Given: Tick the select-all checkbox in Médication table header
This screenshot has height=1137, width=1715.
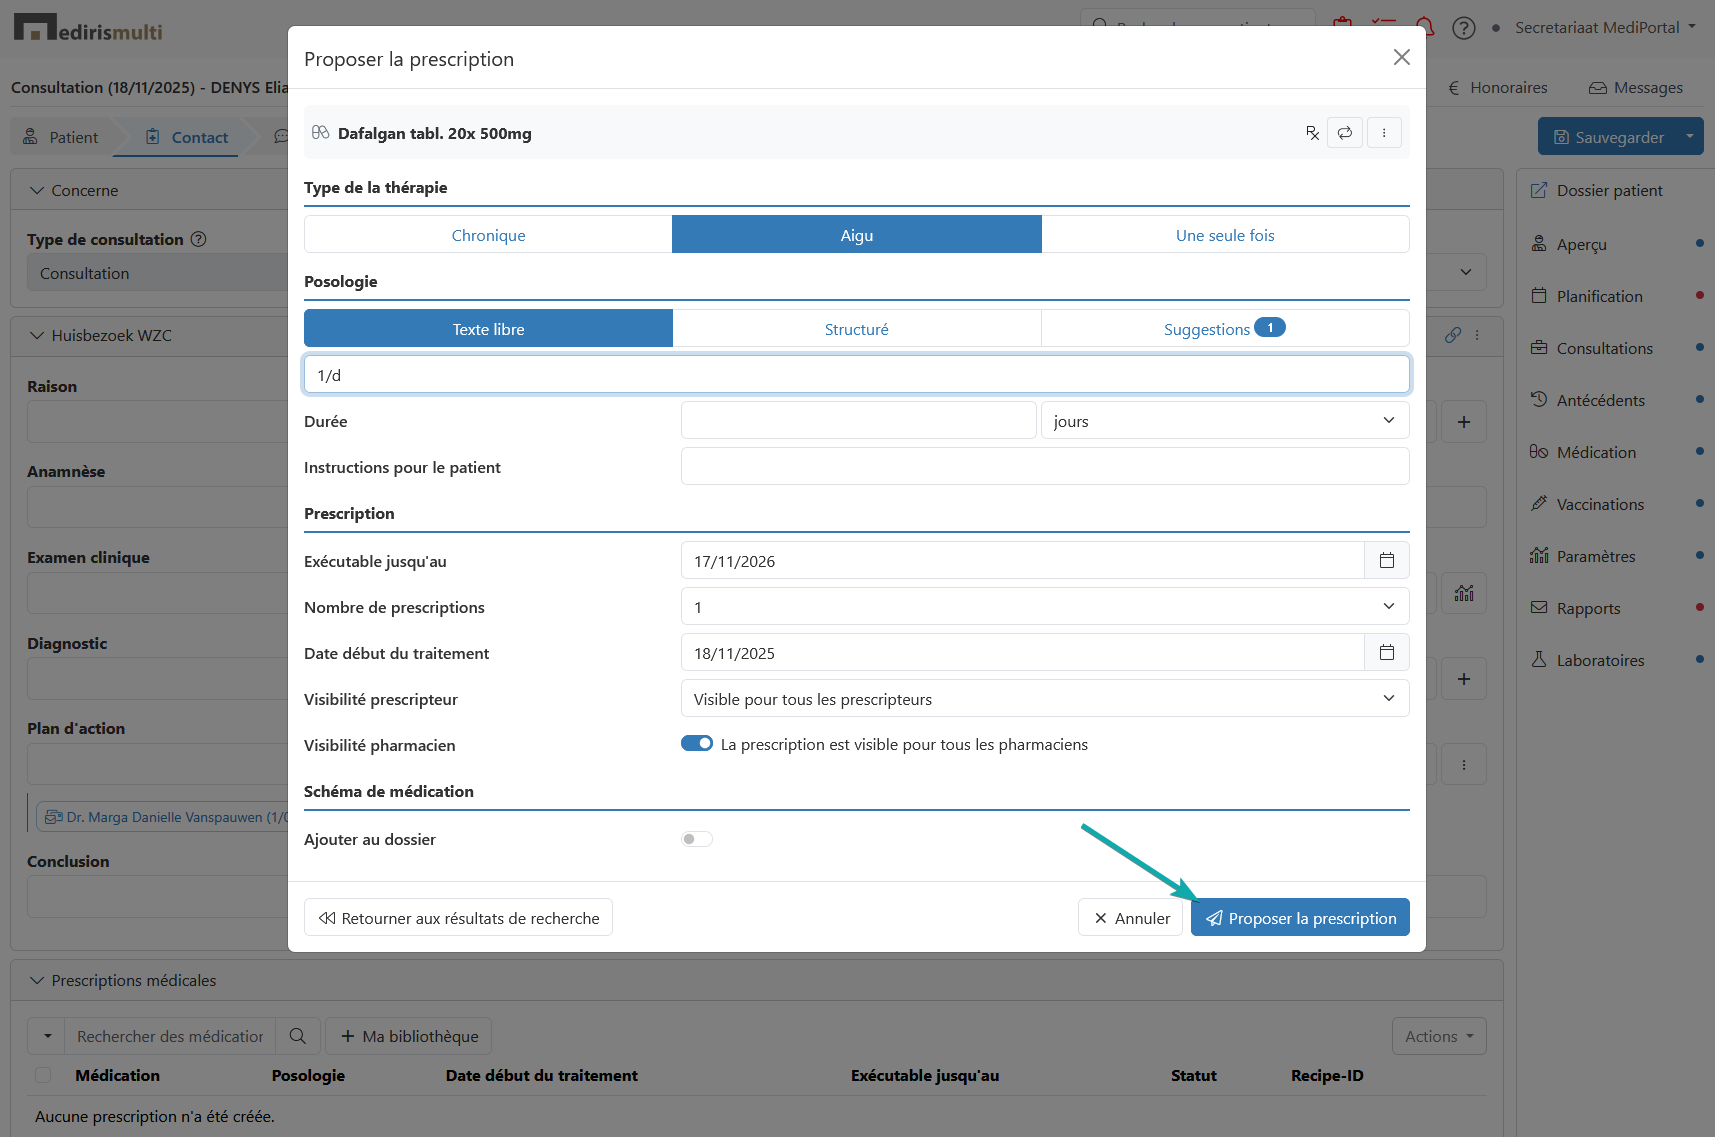Looking at the screenshot, I should tap(43, 1075).
